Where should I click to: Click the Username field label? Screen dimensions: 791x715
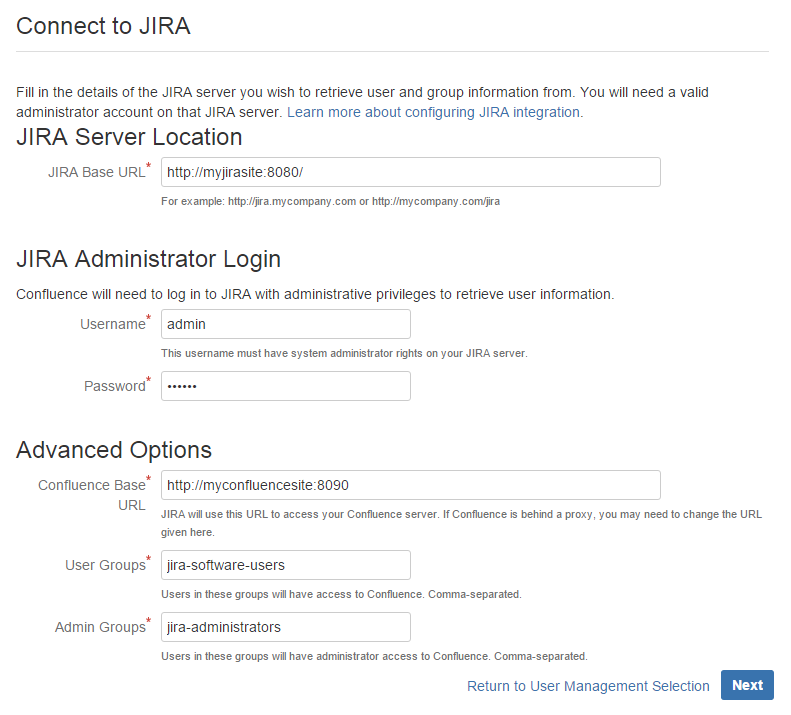point(112,324)
